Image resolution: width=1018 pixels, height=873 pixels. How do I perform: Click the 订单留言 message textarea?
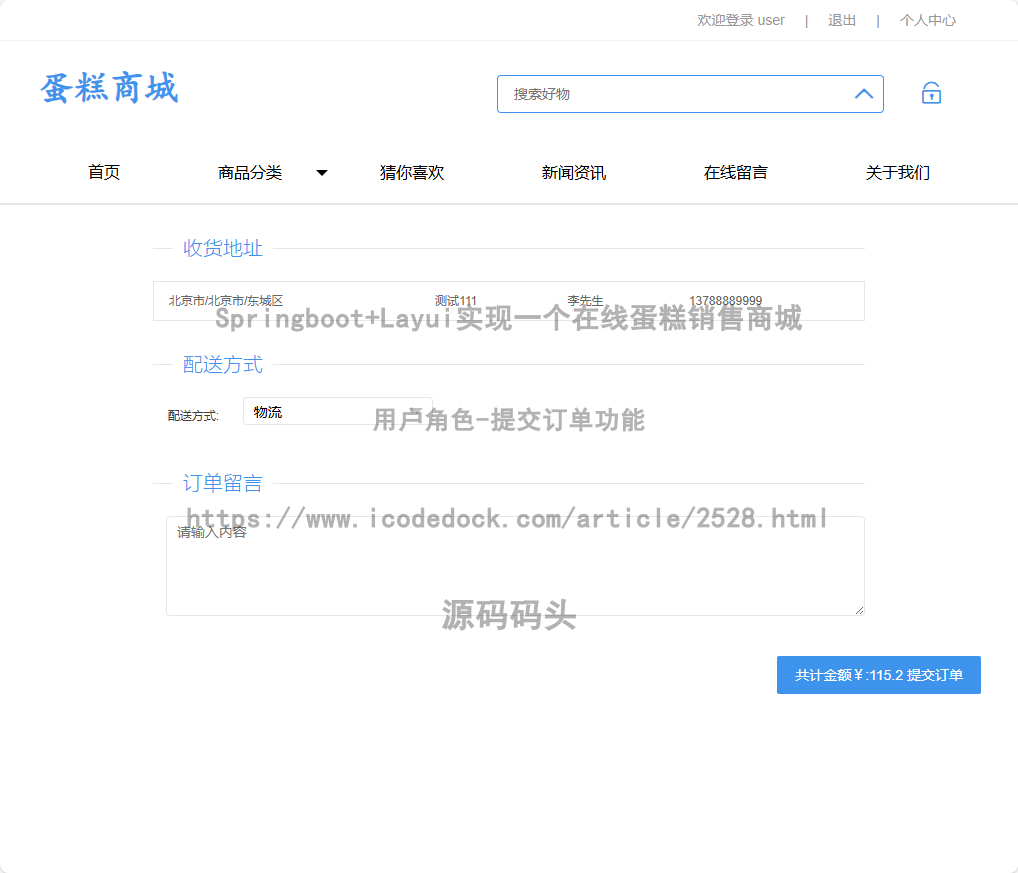click(515, 565)
